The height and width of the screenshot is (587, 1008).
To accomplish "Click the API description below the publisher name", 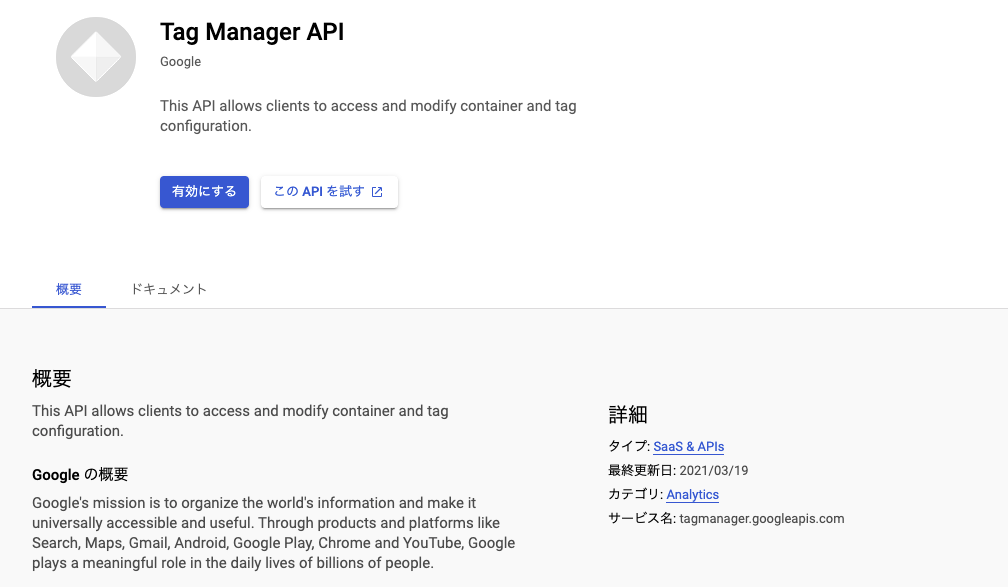I will tap(368, 116).
